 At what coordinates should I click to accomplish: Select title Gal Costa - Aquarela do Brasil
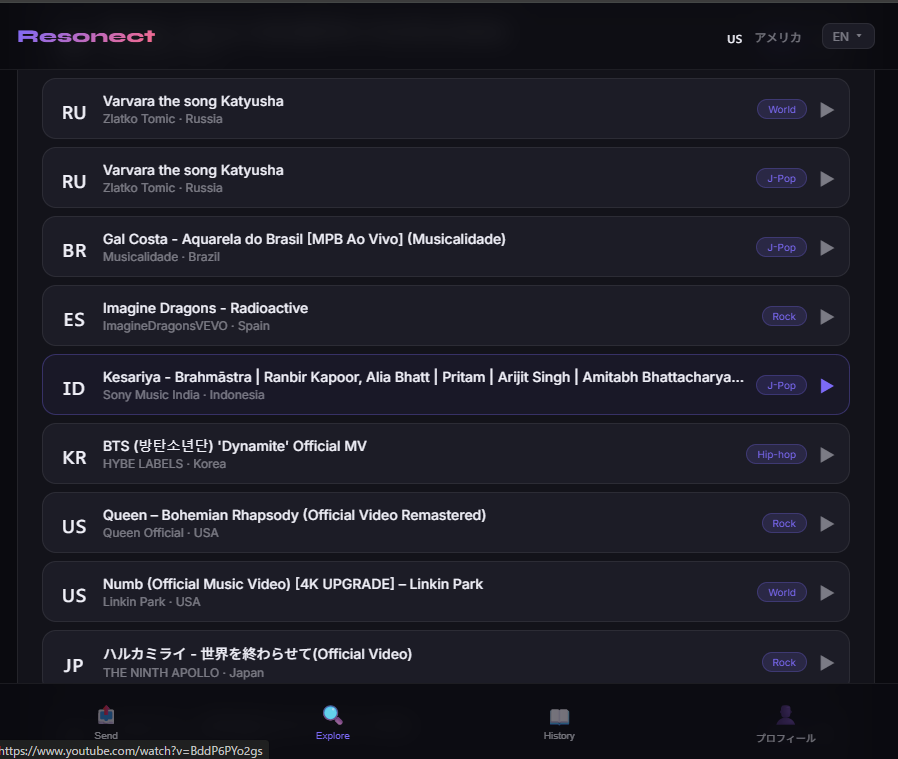click(304, 239)
